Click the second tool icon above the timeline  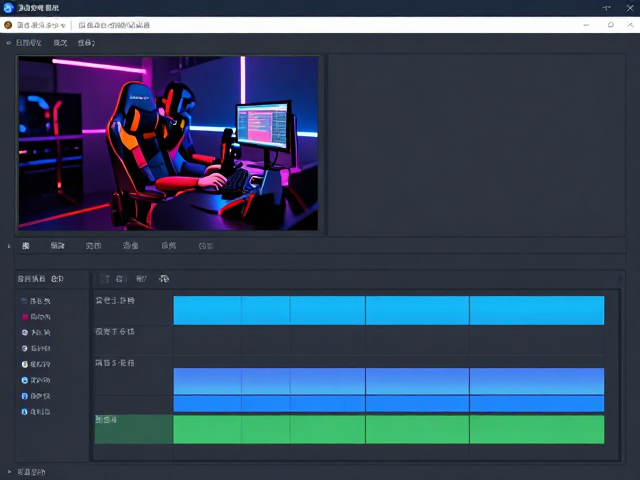pyautogui.click(x=119, y=279)
